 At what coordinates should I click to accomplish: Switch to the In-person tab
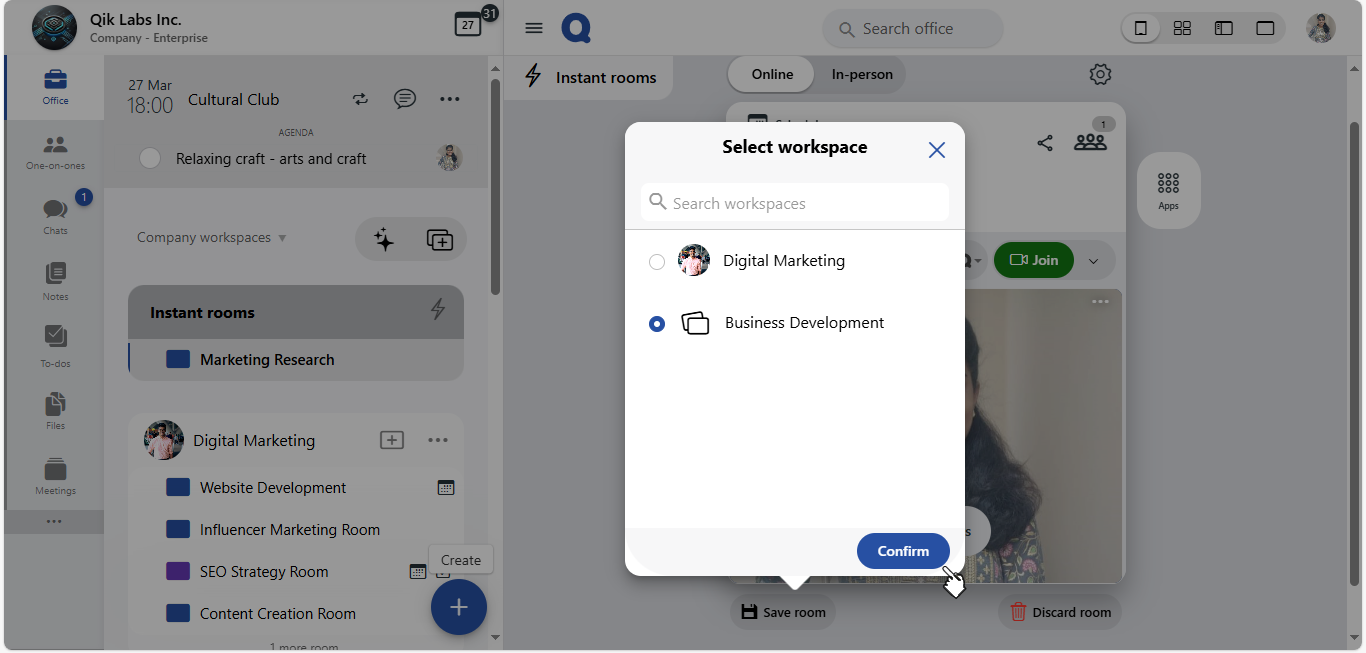[862, 74]
